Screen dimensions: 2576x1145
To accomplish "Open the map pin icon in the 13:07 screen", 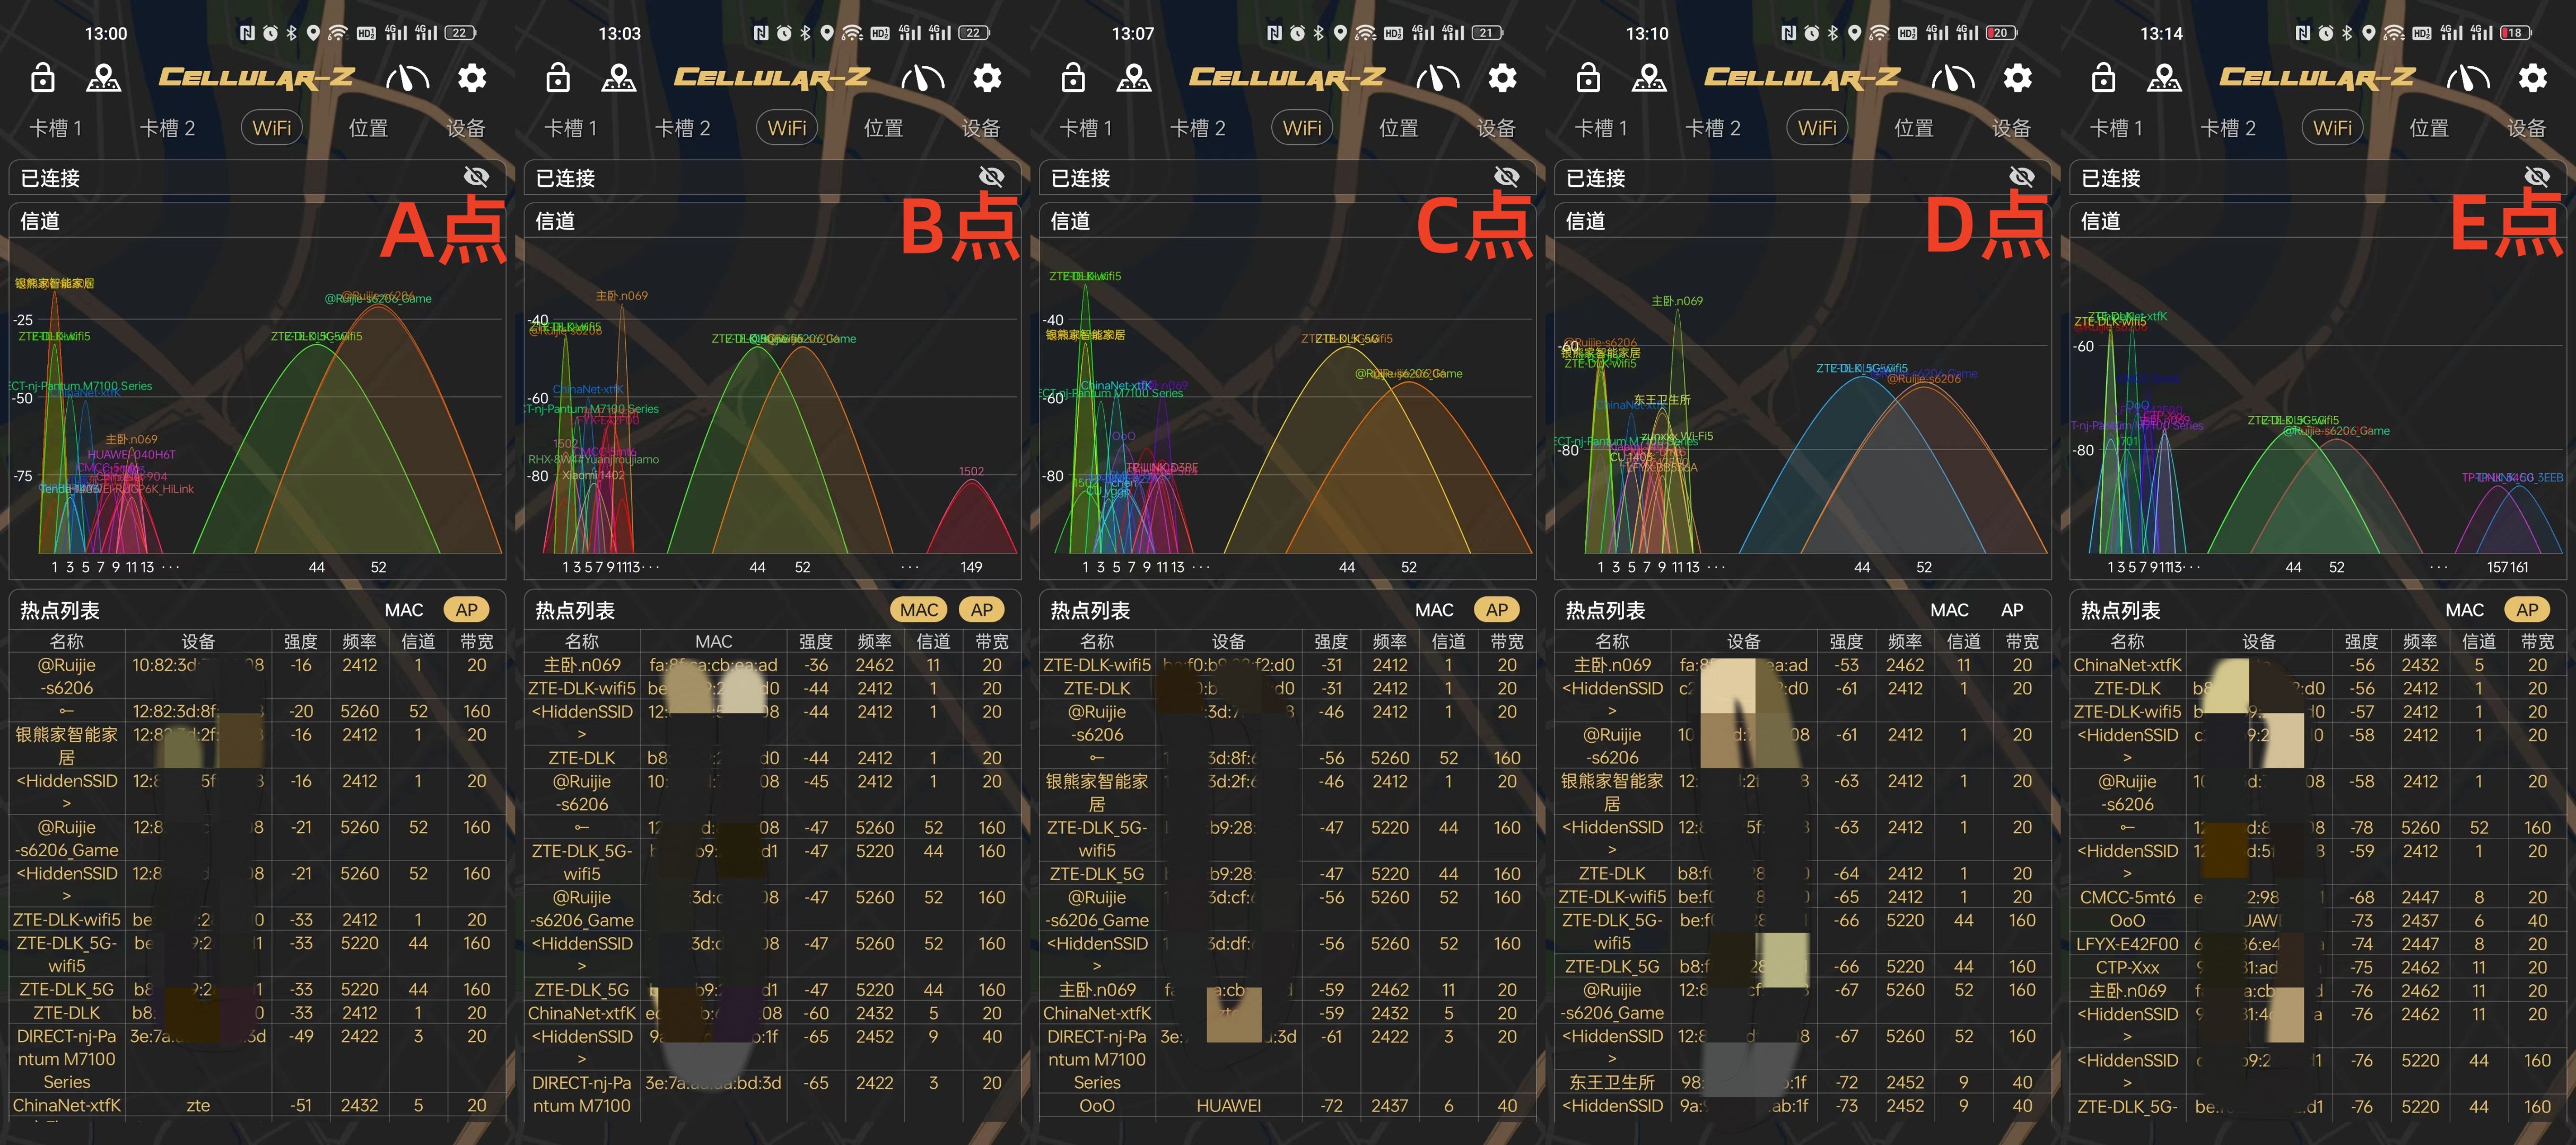I will pos(1134,77).
